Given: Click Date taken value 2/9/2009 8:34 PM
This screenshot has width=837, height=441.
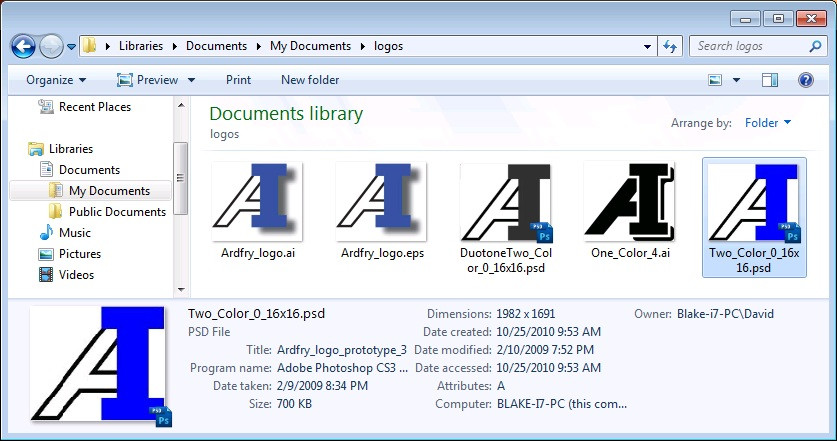Looking at the screenshot, I should click(322, 386).
